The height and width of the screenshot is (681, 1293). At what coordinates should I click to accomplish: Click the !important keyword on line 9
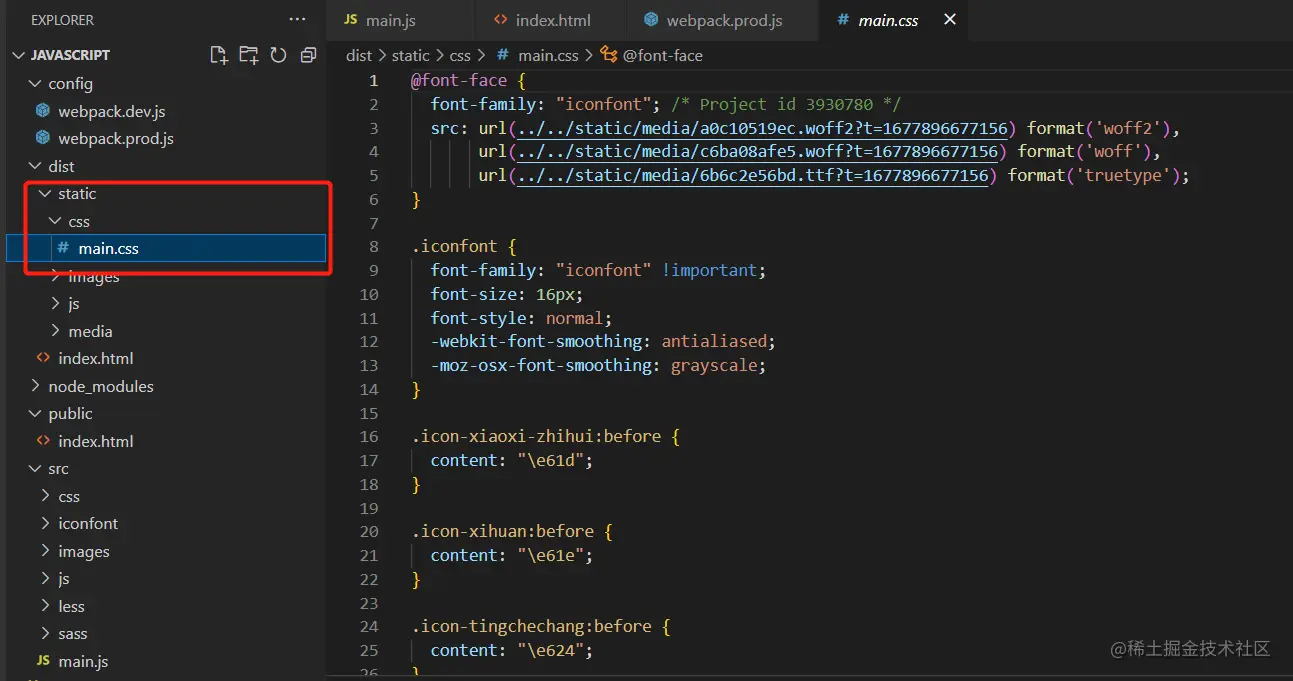coord(709,270)
